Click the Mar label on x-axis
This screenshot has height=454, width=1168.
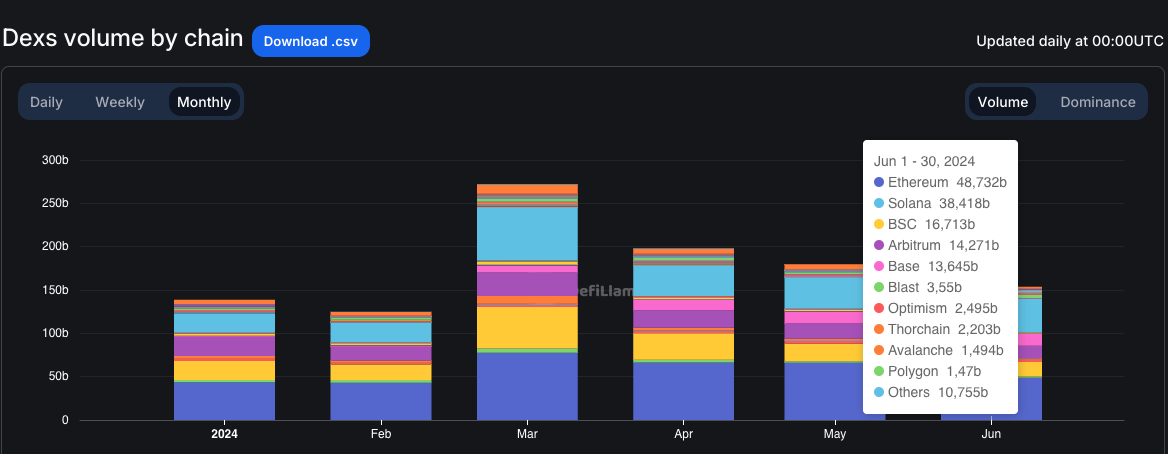coord(527,434)
